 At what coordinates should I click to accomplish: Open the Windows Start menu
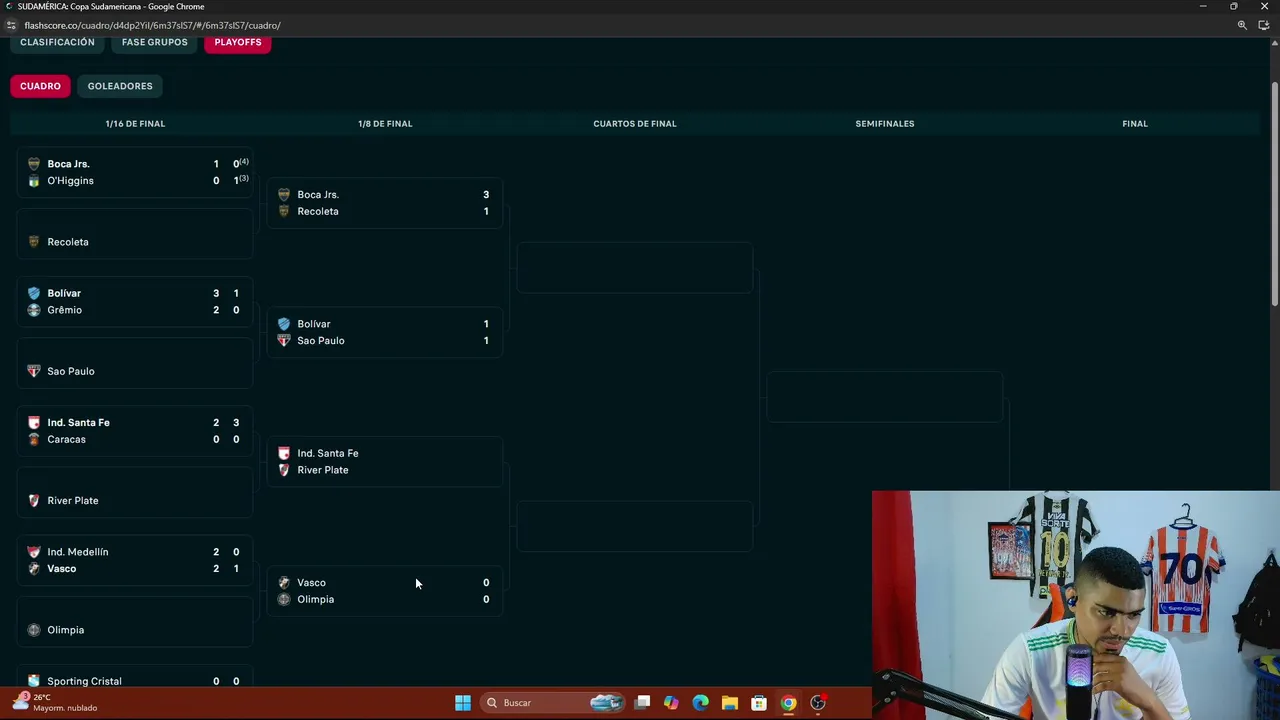point(463,703)
